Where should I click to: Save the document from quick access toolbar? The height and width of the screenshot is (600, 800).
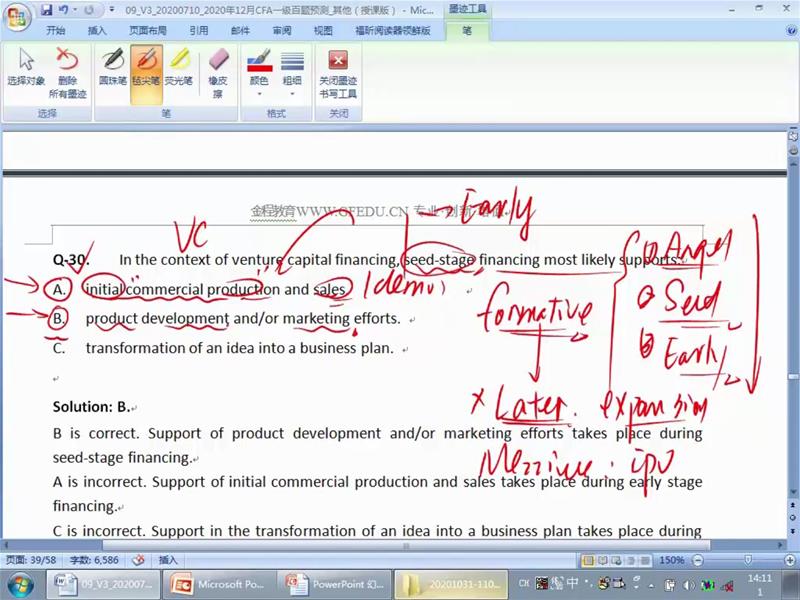47,10
